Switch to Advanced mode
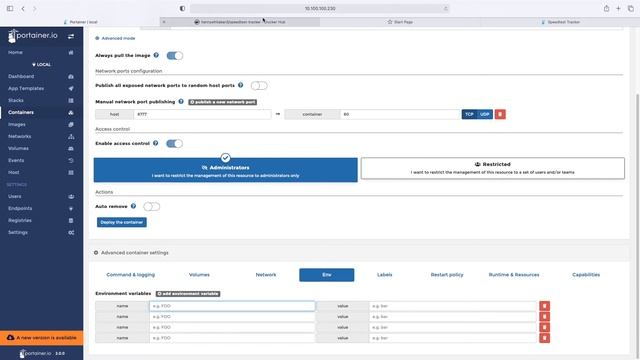Viewport: 640px width, 360px height. tap(115, 38)
